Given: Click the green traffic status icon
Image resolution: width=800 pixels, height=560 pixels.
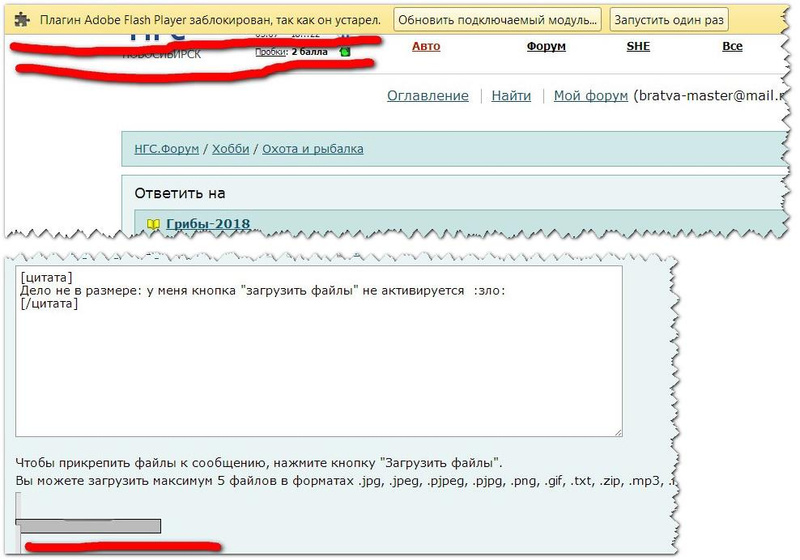Looking at the screenshot, I should tap(345, 52).
